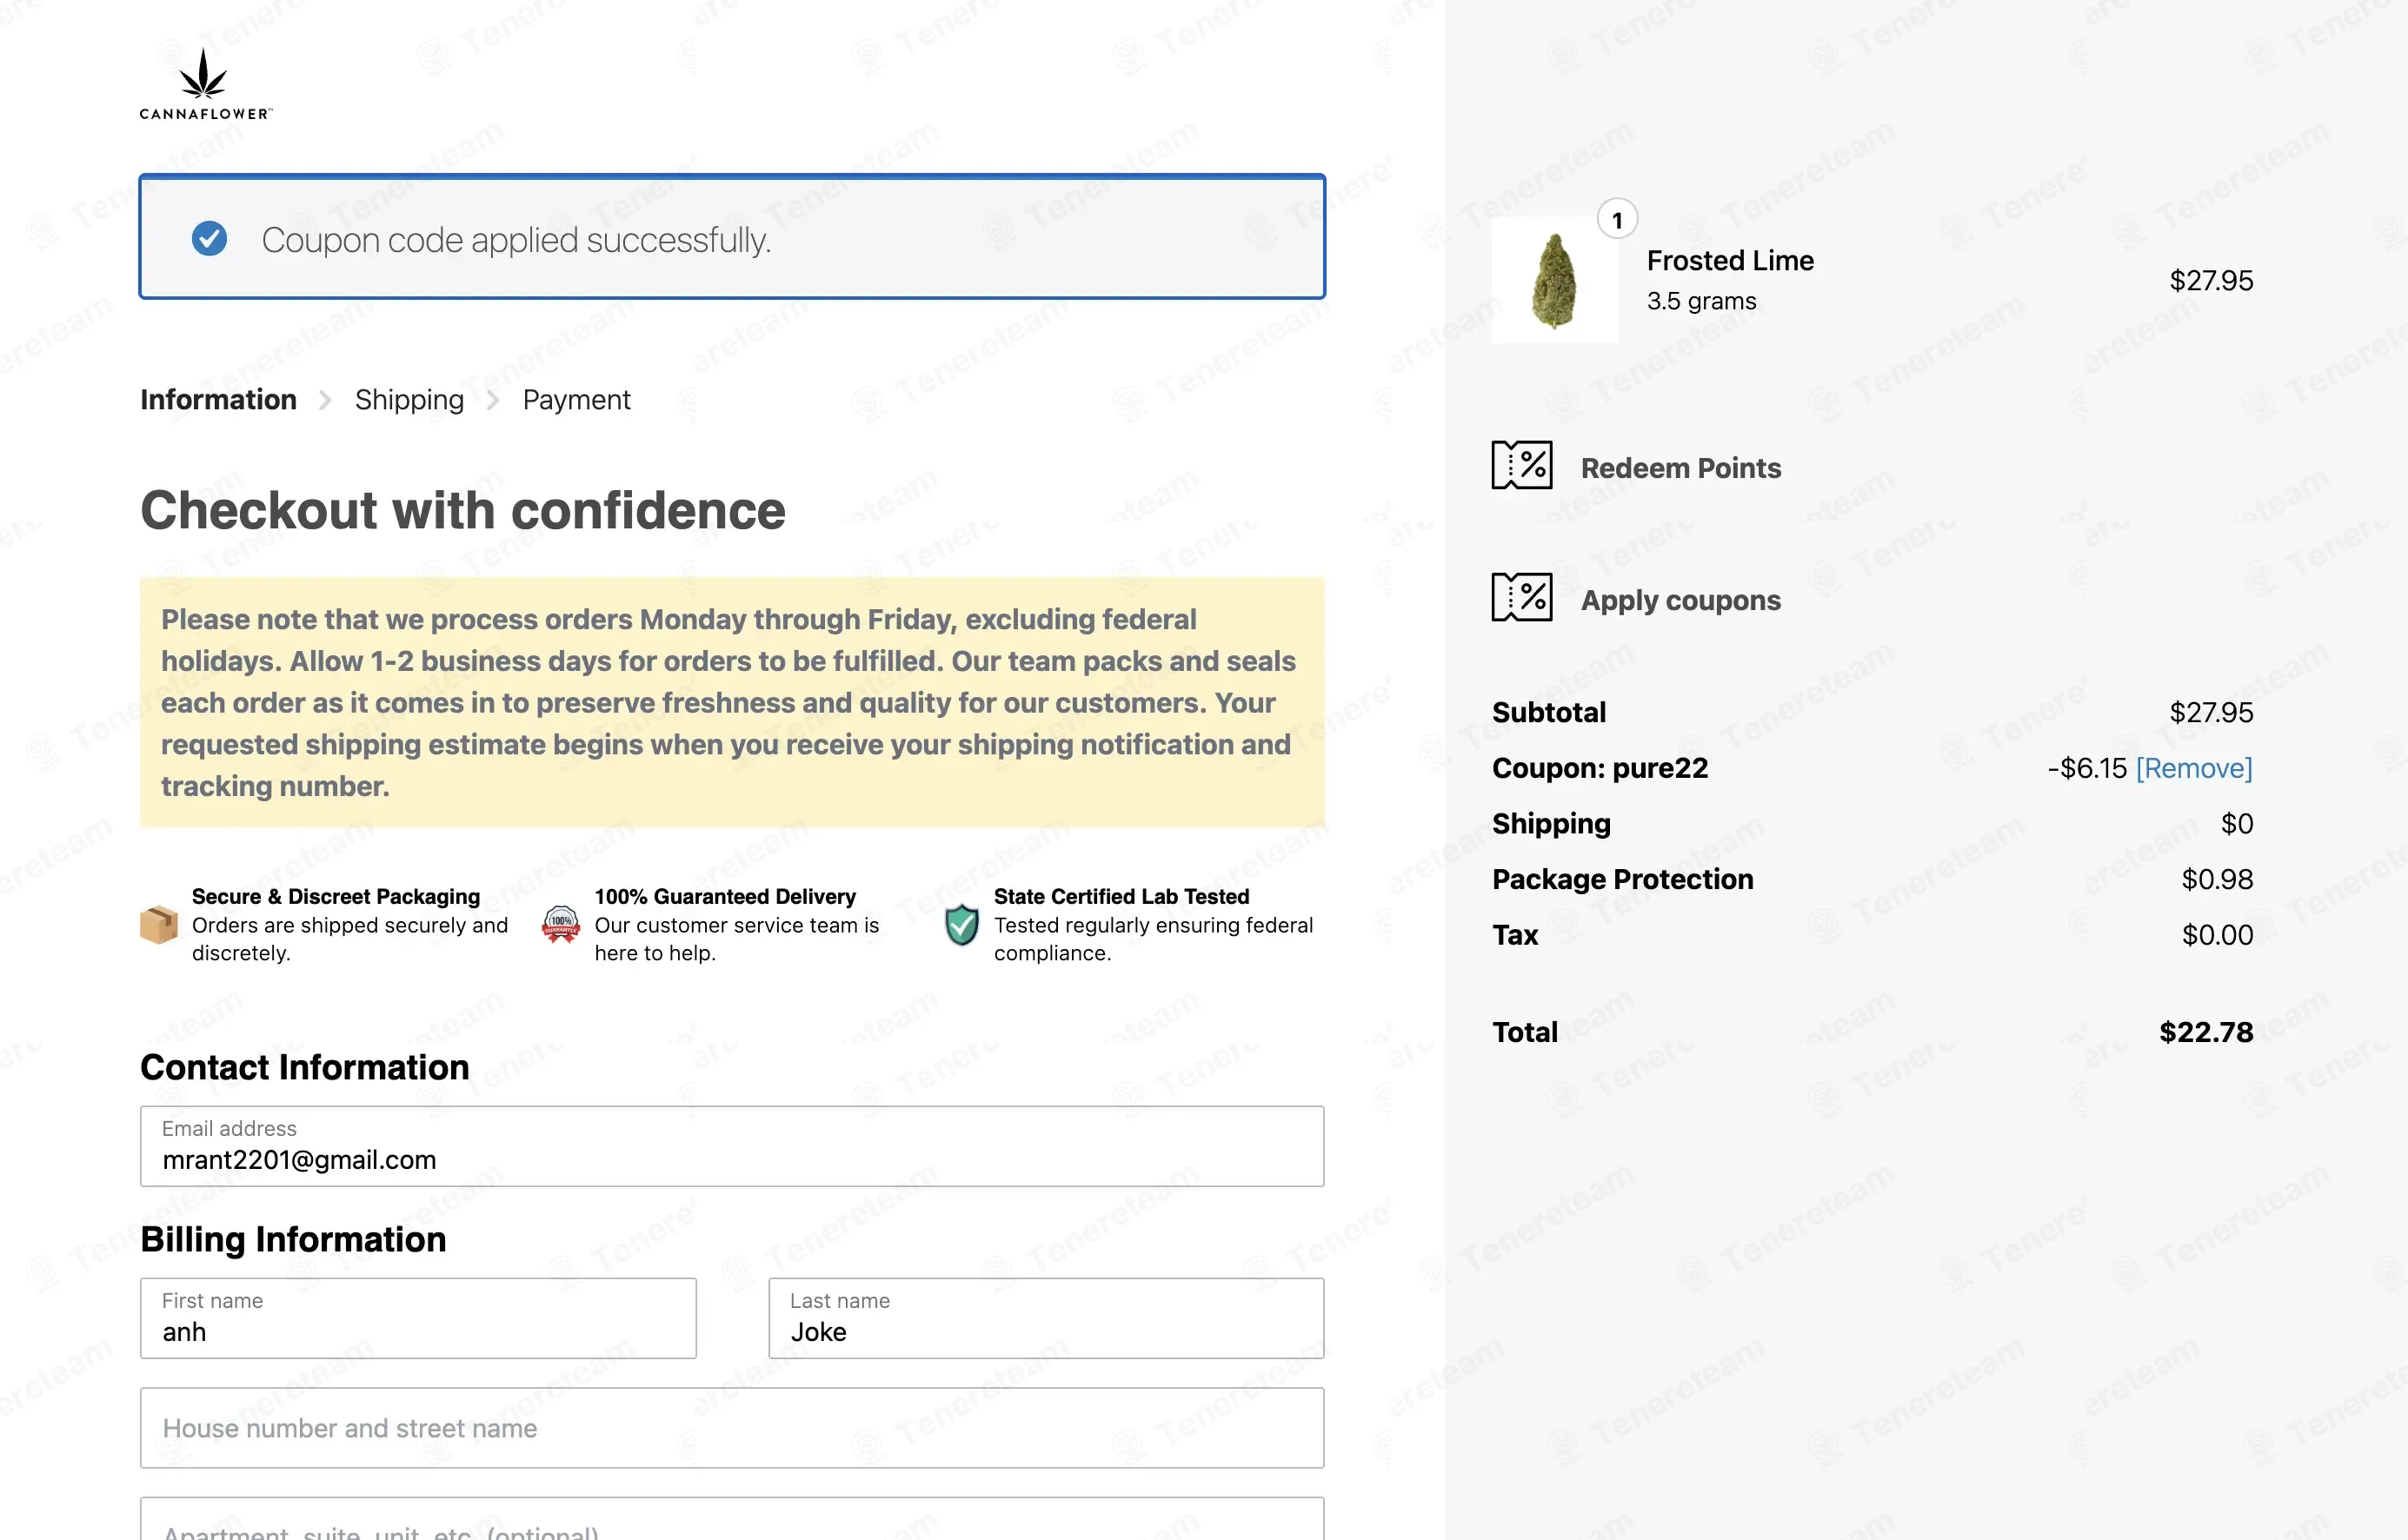Expand the Redeem Points section
The width and height of the screenshot is (2408, 1540).
[1680, 467]
